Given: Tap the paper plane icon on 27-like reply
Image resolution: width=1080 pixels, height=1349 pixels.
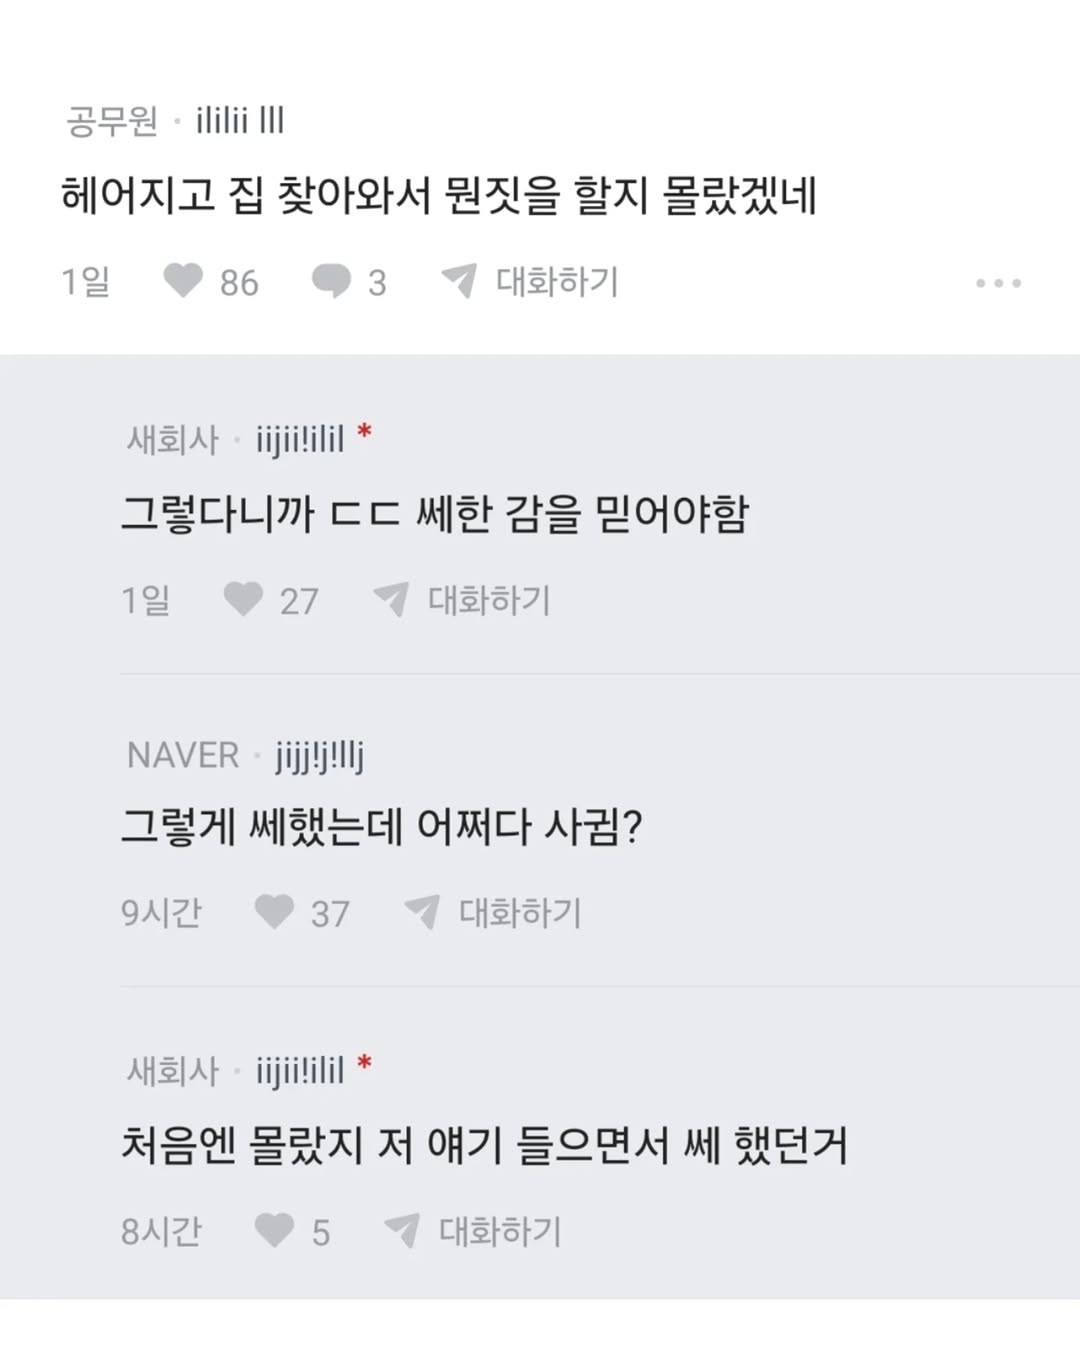Looking at the screenshot, I should pos(391,600).
